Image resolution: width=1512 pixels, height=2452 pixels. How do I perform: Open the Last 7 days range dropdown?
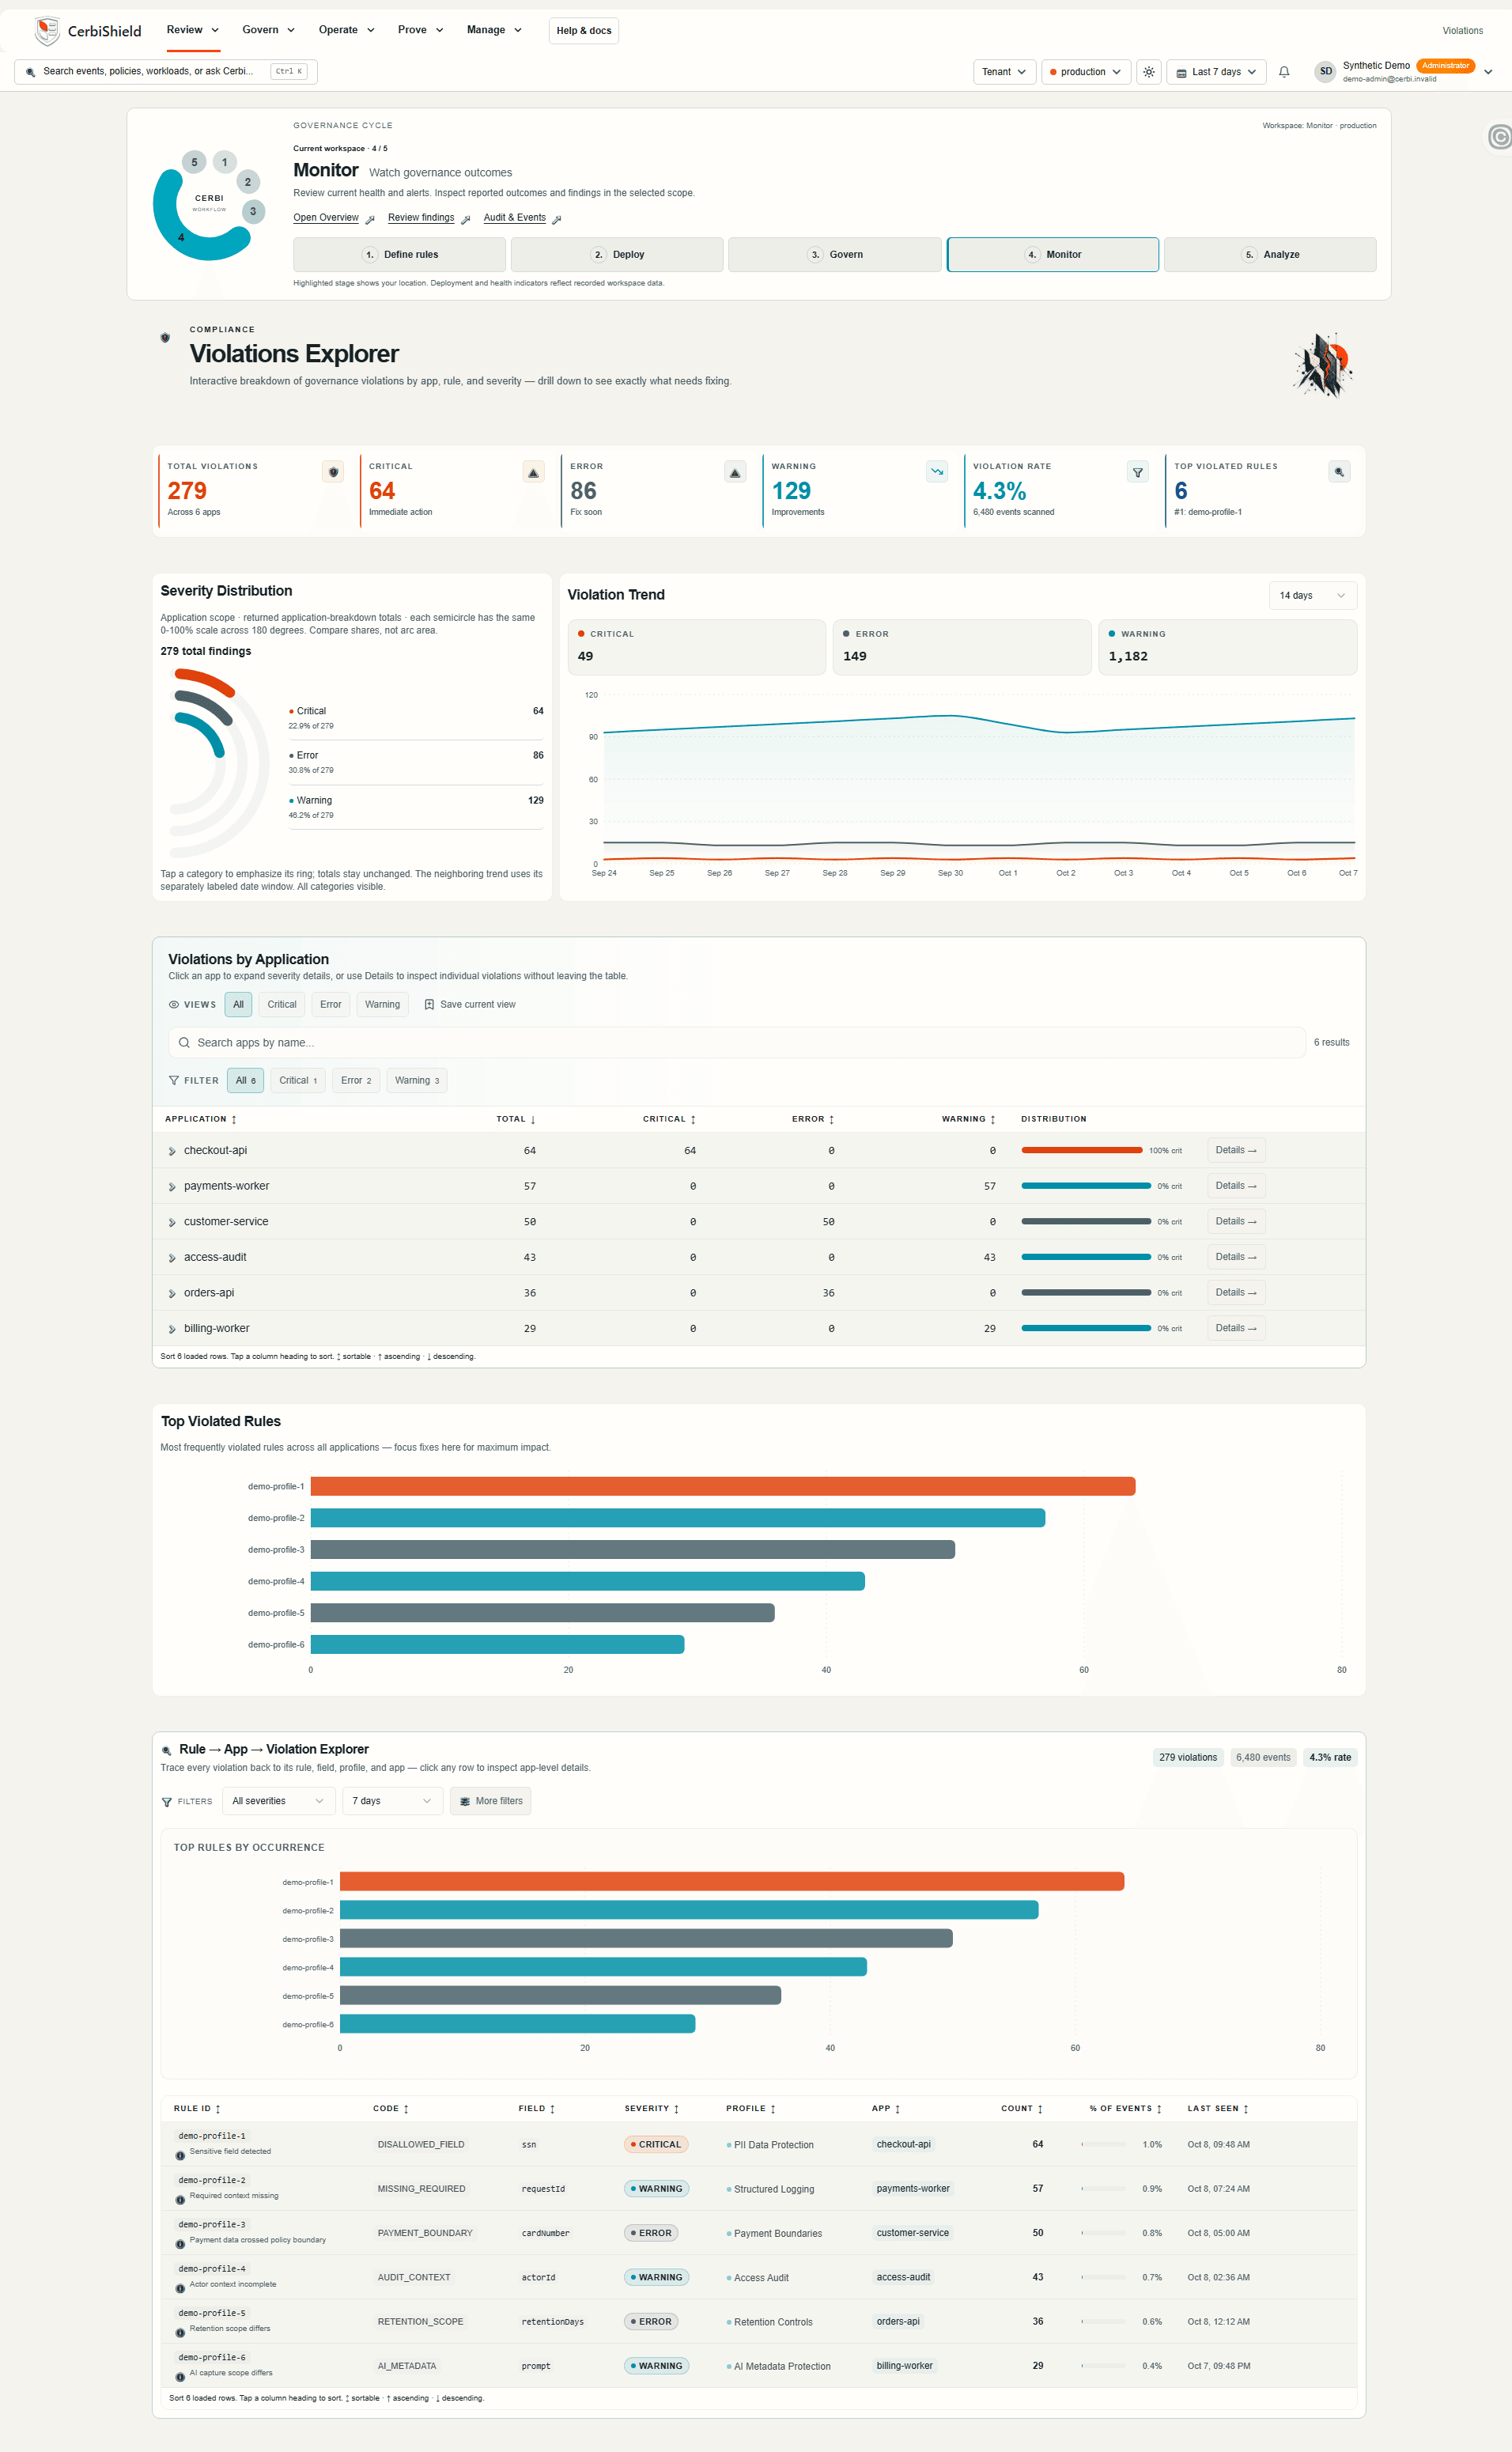1216,72
